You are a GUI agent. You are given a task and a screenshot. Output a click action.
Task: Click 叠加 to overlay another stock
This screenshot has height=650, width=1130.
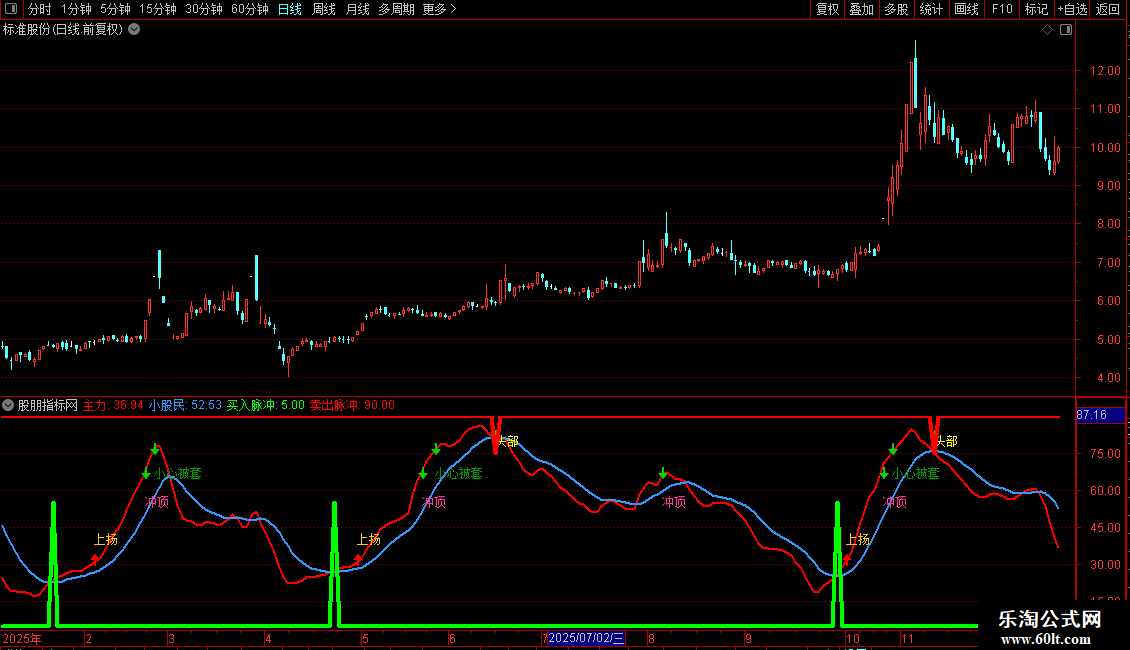click(862, 9)
